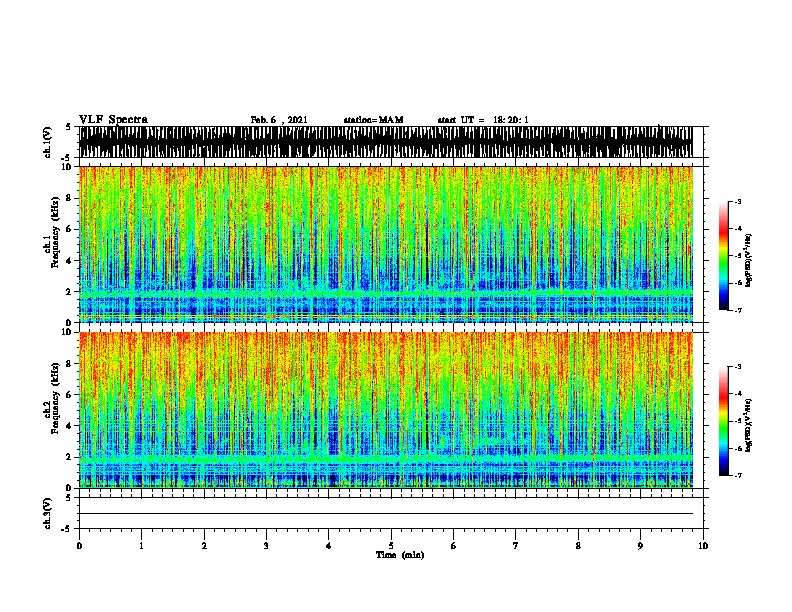The width and height of the screenshot is (792, 612).
Task: Click the "Time (min)" axis title
Action: tap(400, 555)
